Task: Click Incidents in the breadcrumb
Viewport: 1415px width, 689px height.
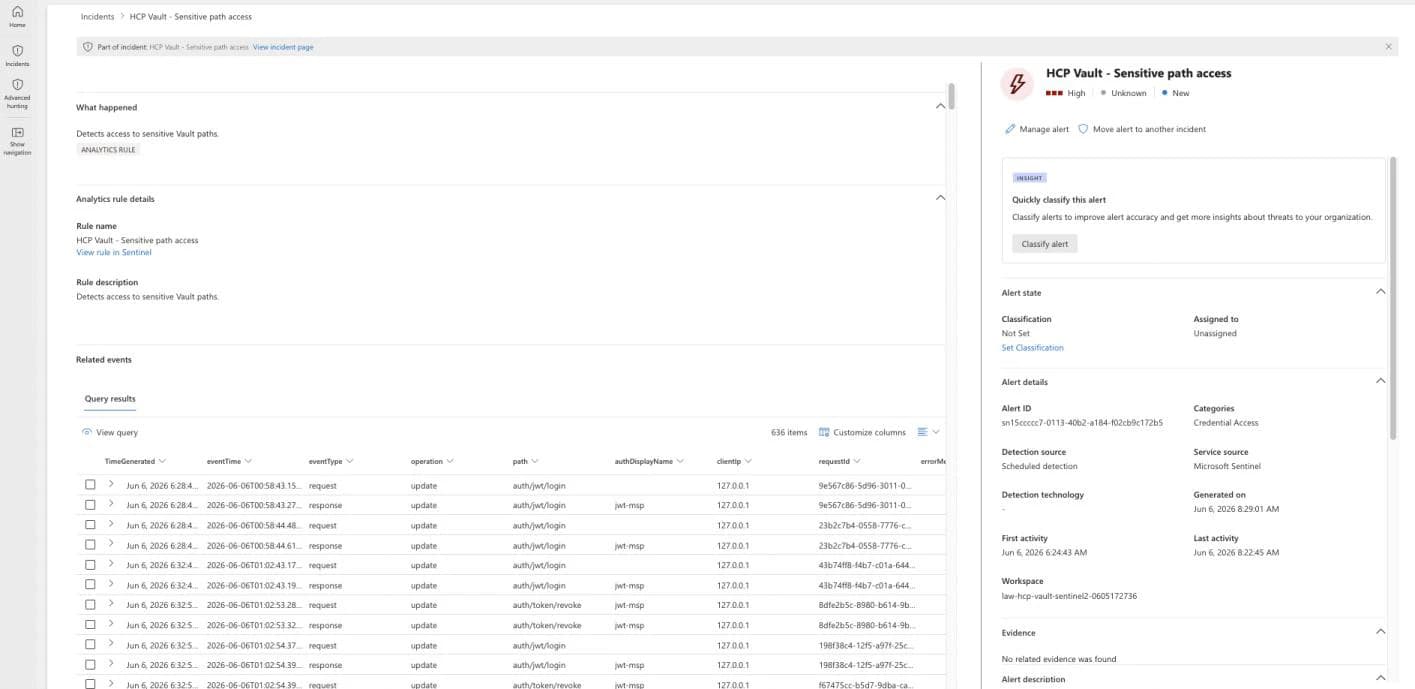Action: point(98,17)
